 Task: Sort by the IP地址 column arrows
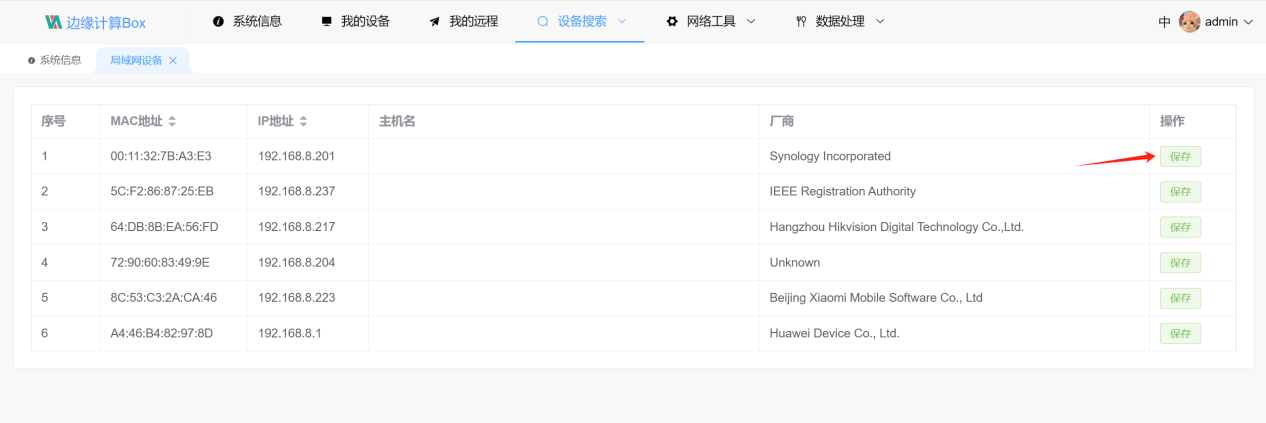click(303, 121)
